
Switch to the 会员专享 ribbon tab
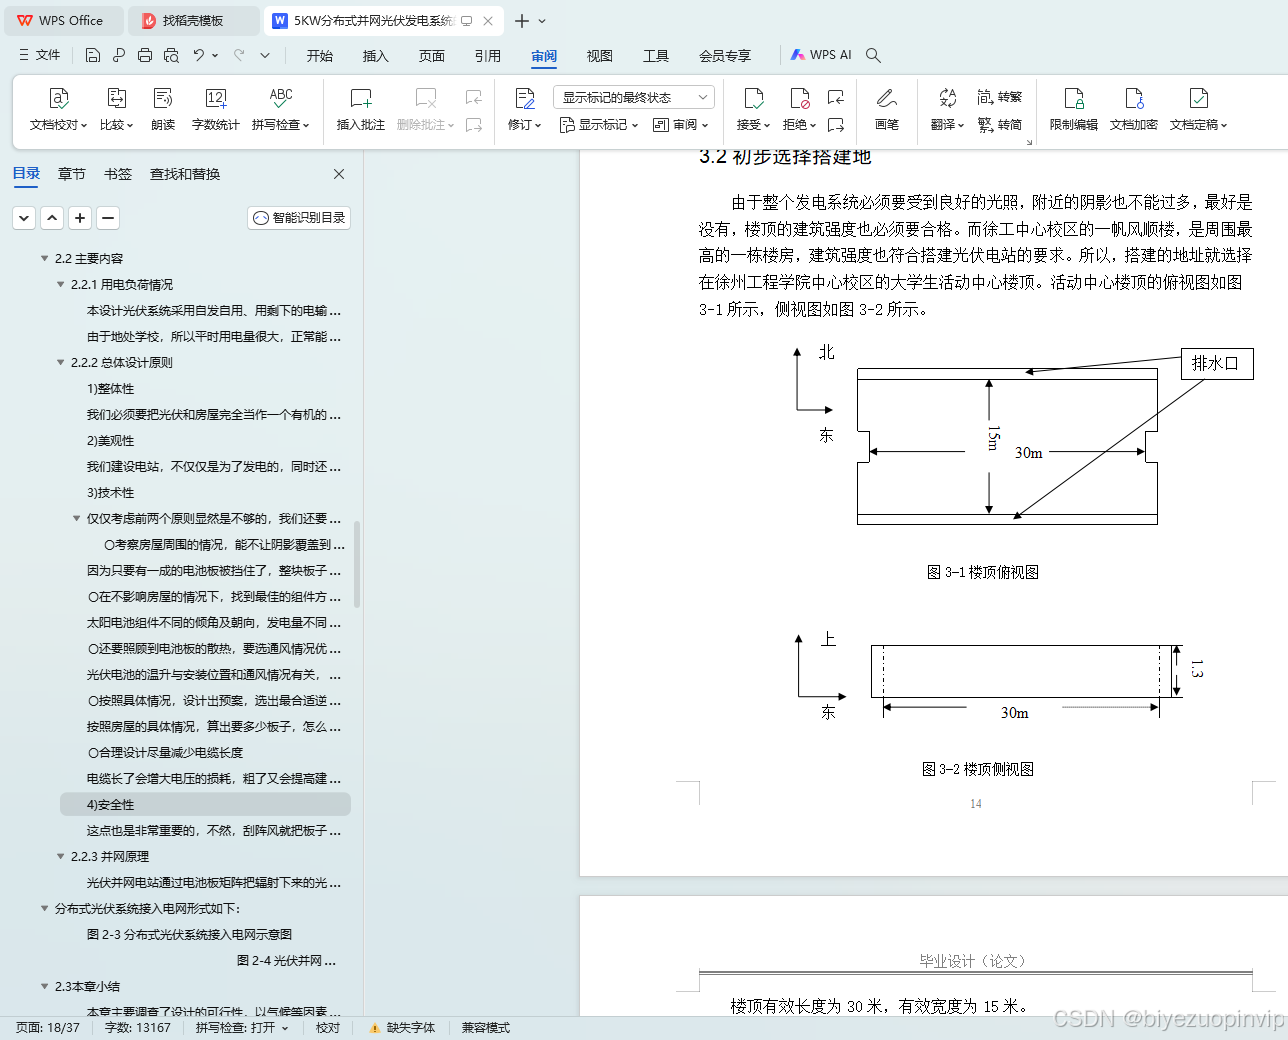725,56
